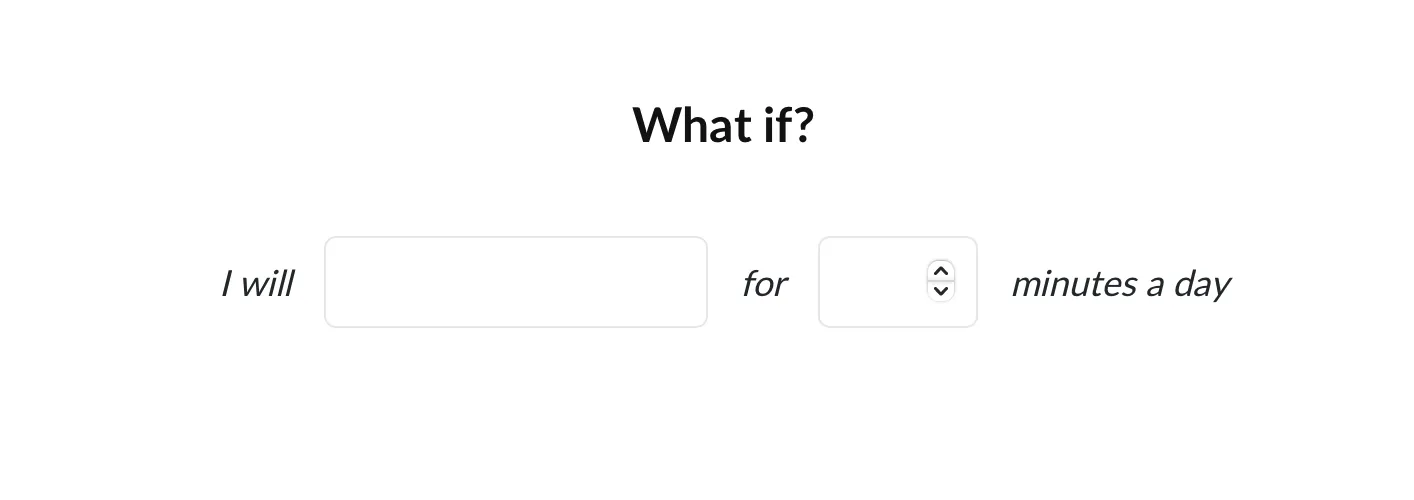The width and height of the screenshot is (1414, 500).
Task: Increase minutes using the spinner's up chevron
Action: pos(940,272)
